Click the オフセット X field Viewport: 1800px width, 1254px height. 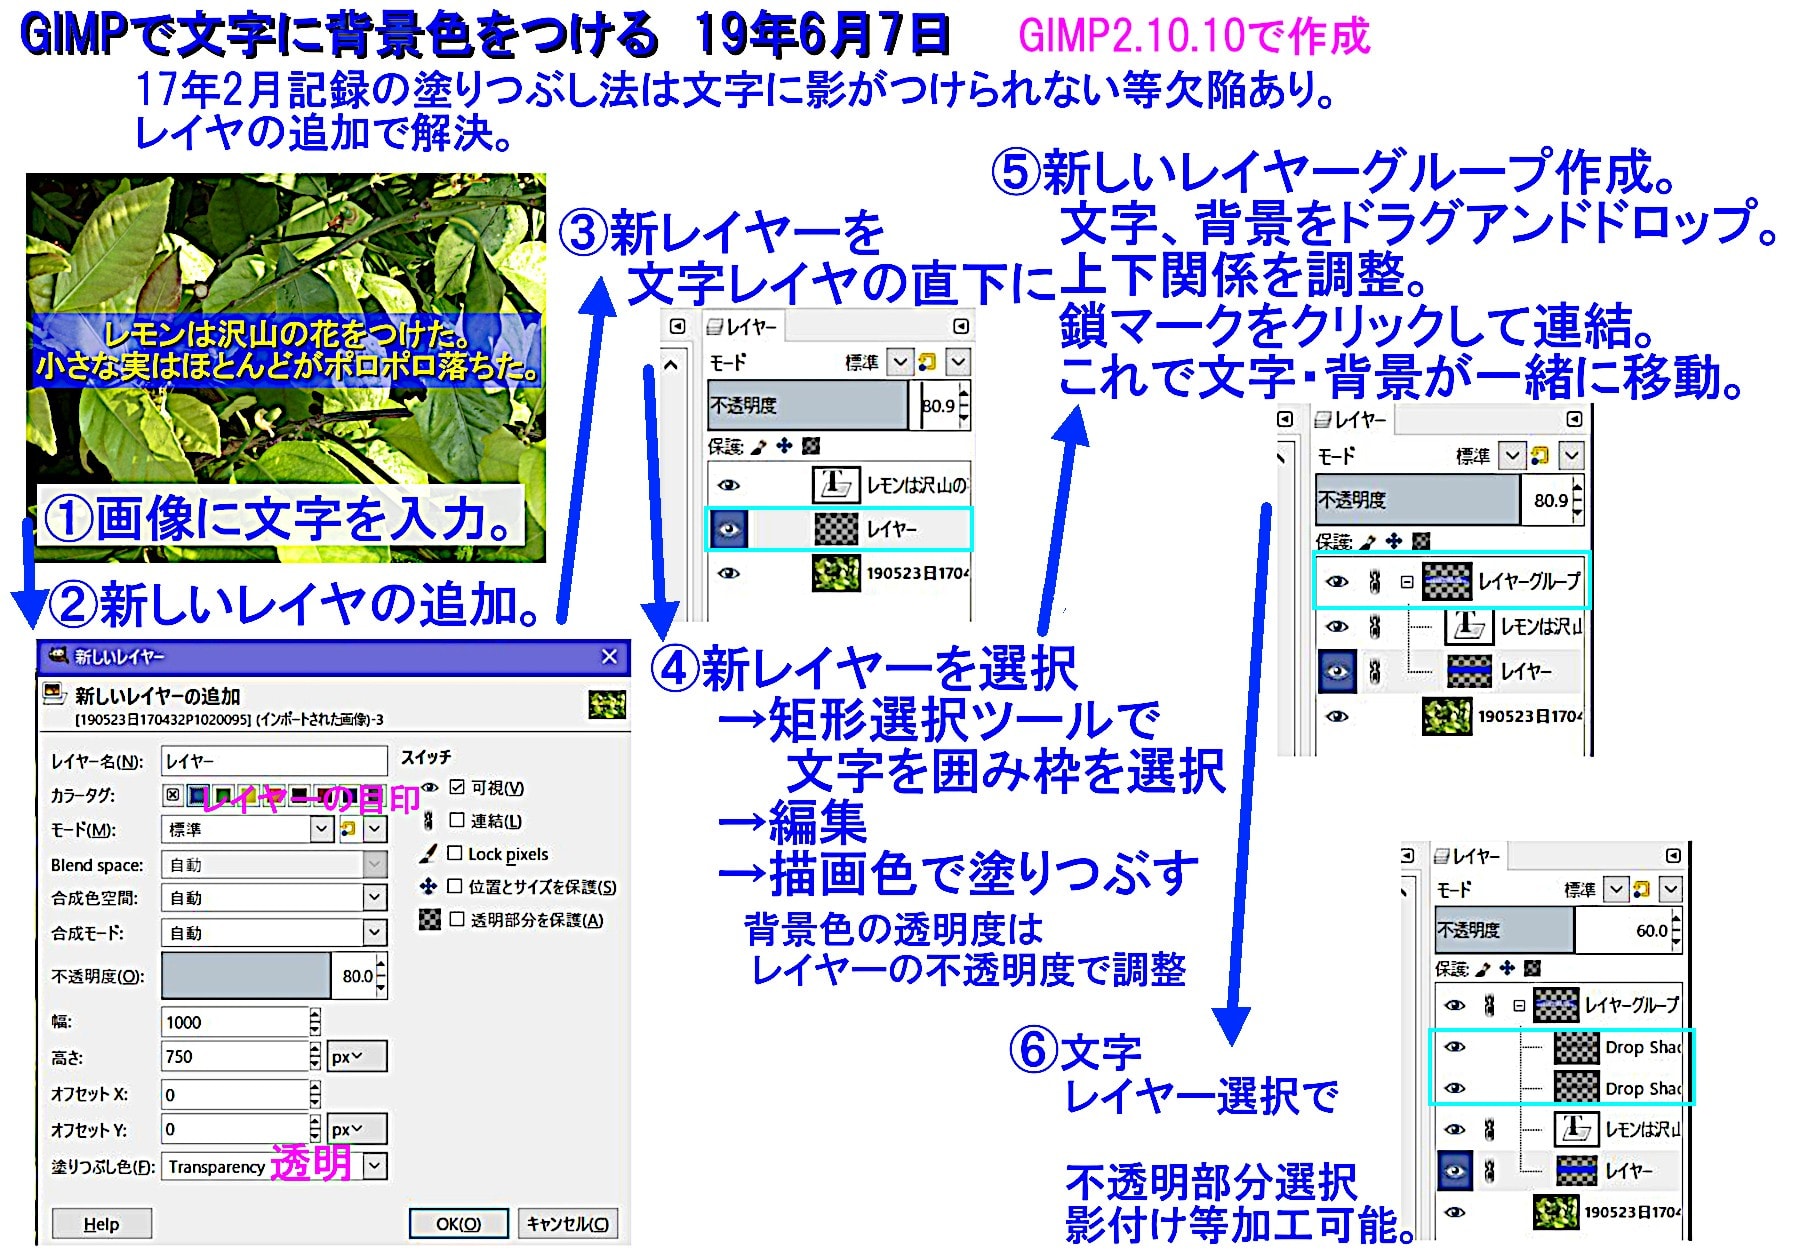(235, 1094)
